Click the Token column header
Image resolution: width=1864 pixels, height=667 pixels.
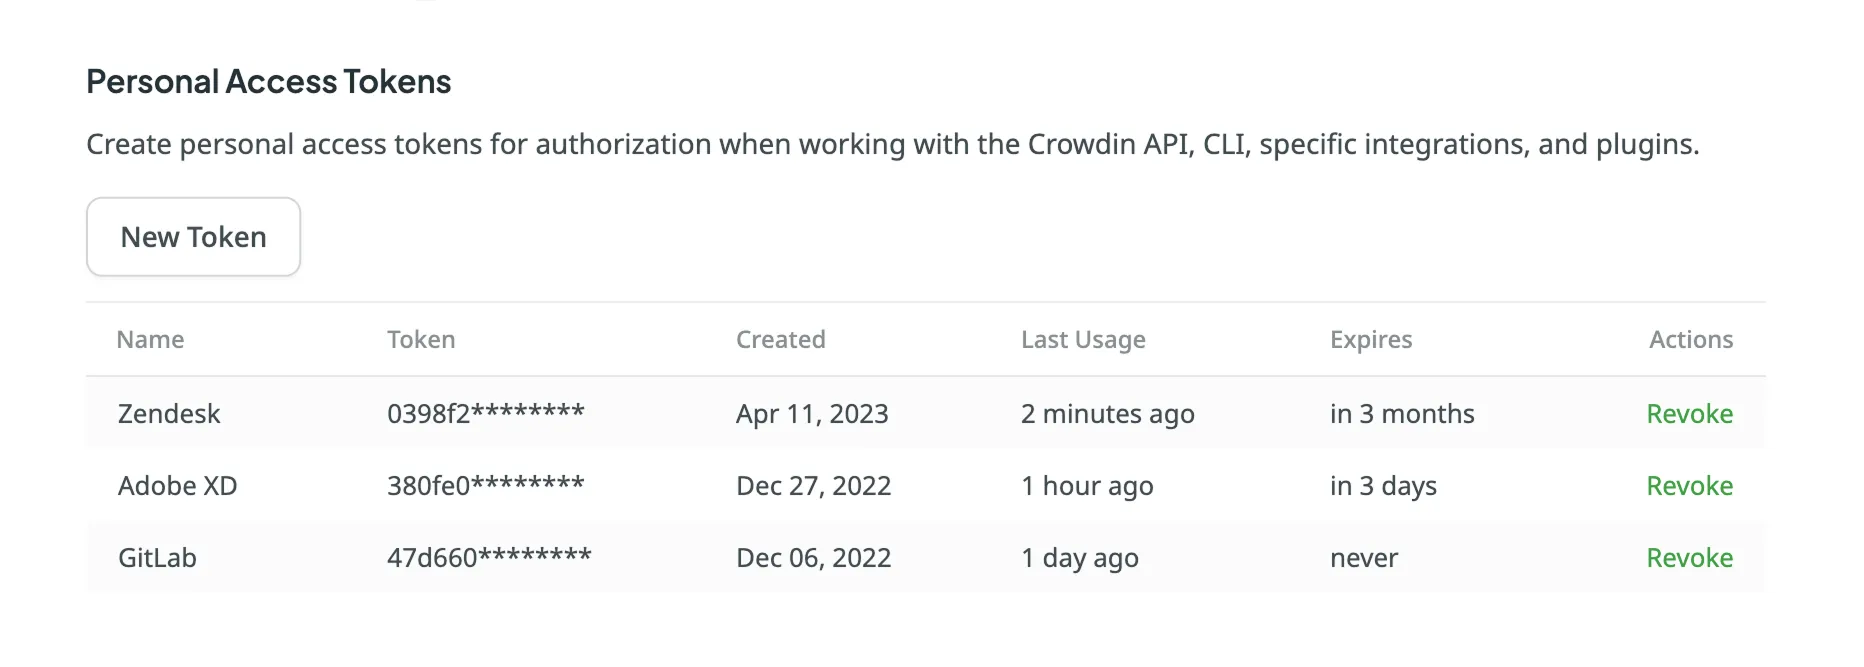coord(421,340)
